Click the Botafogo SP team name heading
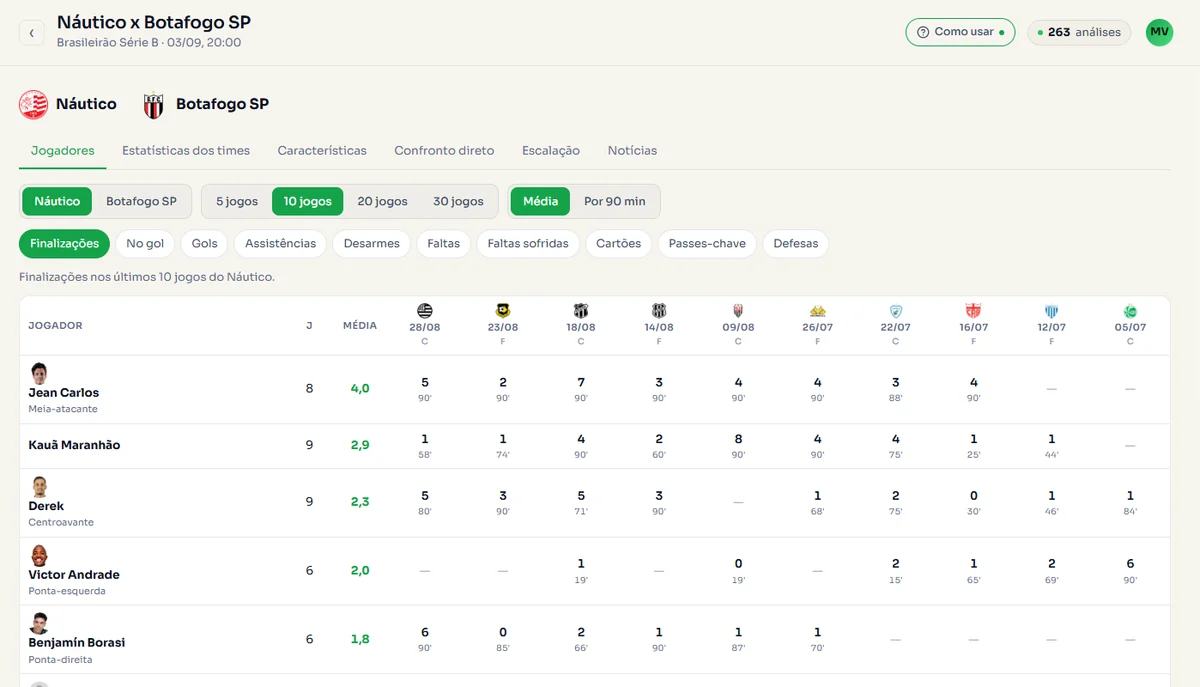Image resolution: width=1200 pixels, height=687 pixels. point(222,104)
